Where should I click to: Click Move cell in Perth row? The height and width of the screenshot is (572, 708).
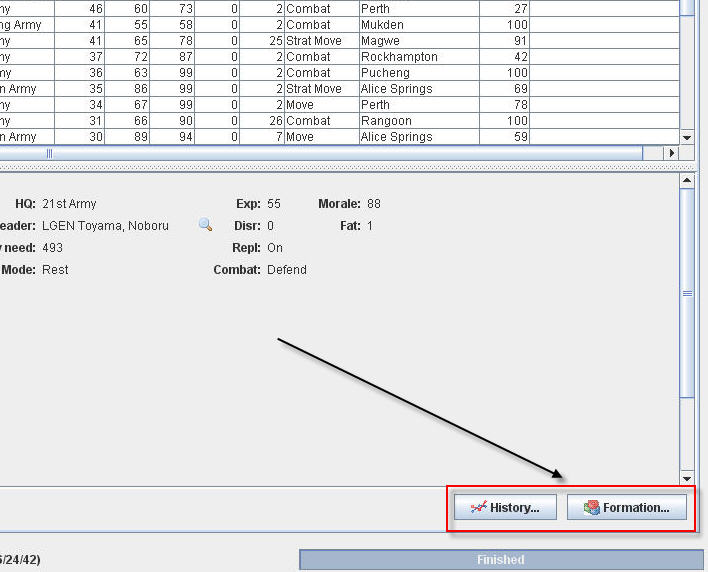(x=321, y=105)
